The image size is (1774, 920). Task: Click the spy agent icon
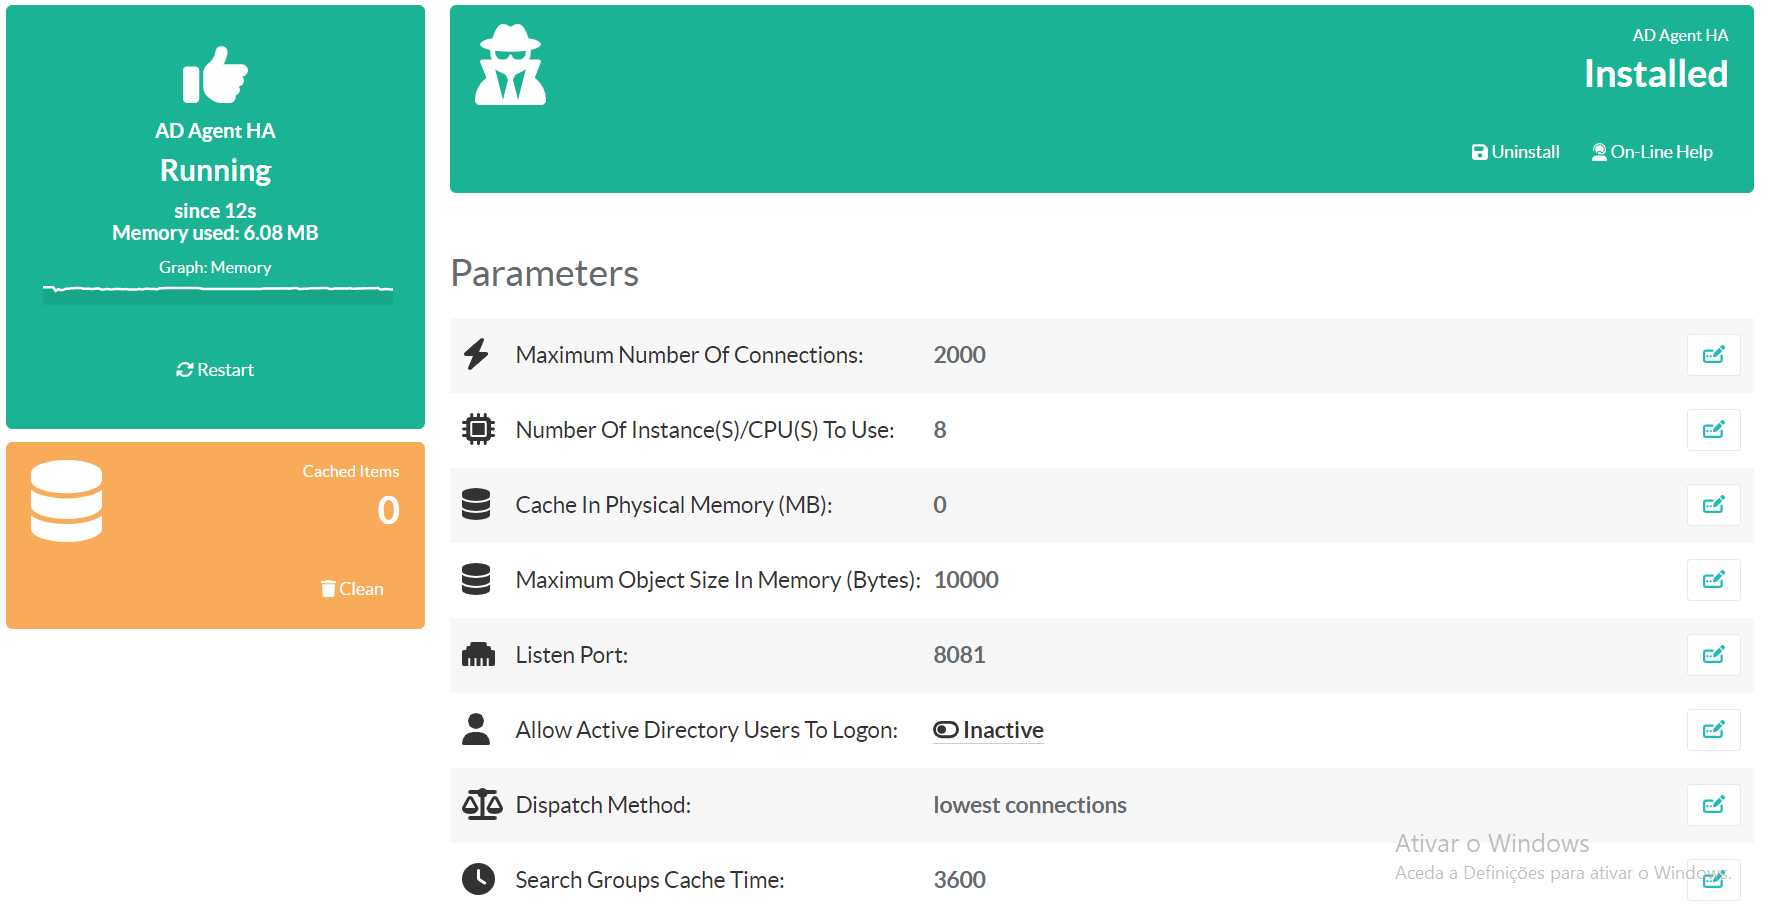(x=510, y=66)
